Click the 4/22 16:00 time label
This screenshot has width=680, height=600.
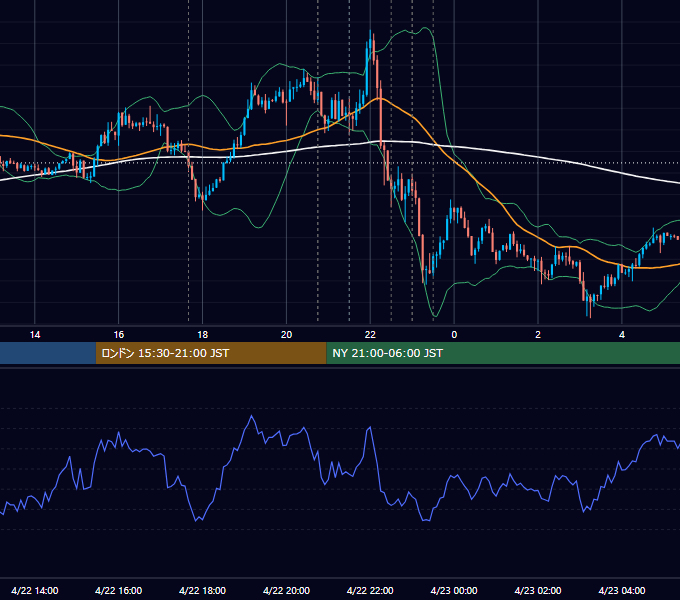tap(118, 590)
